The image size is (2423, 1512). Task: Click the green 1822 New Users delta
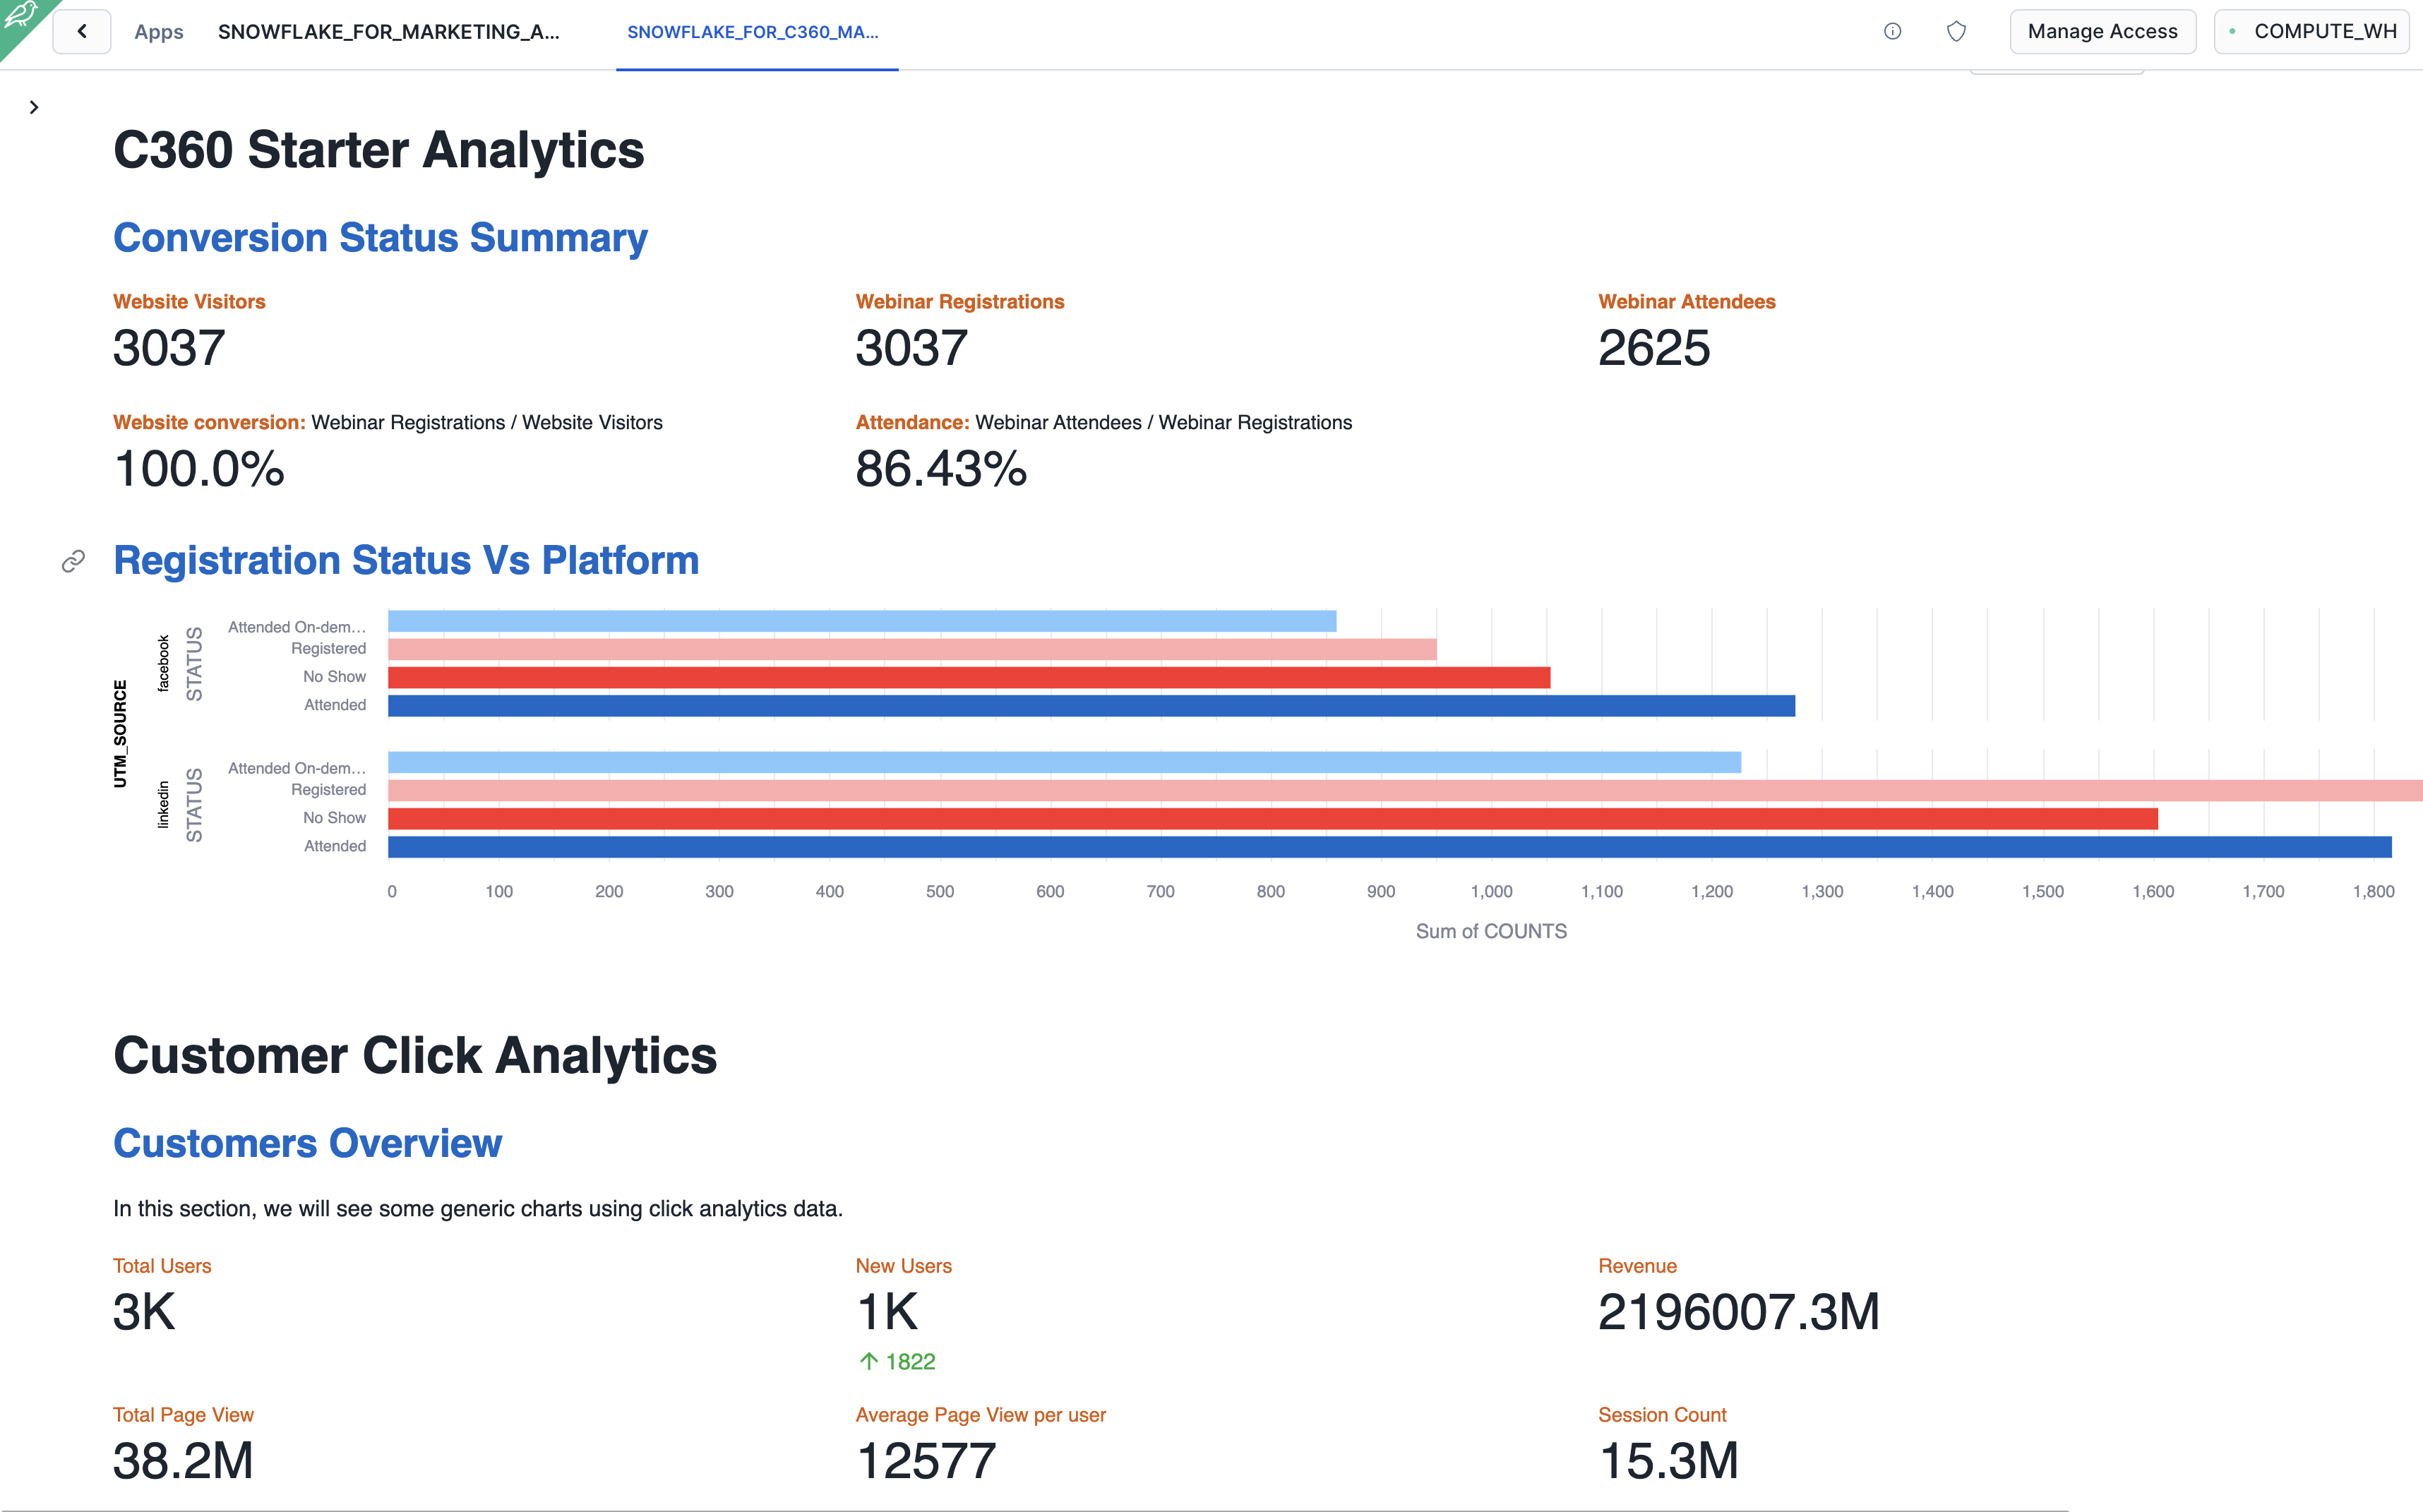pyautogui.click(x=898, y=1362)
